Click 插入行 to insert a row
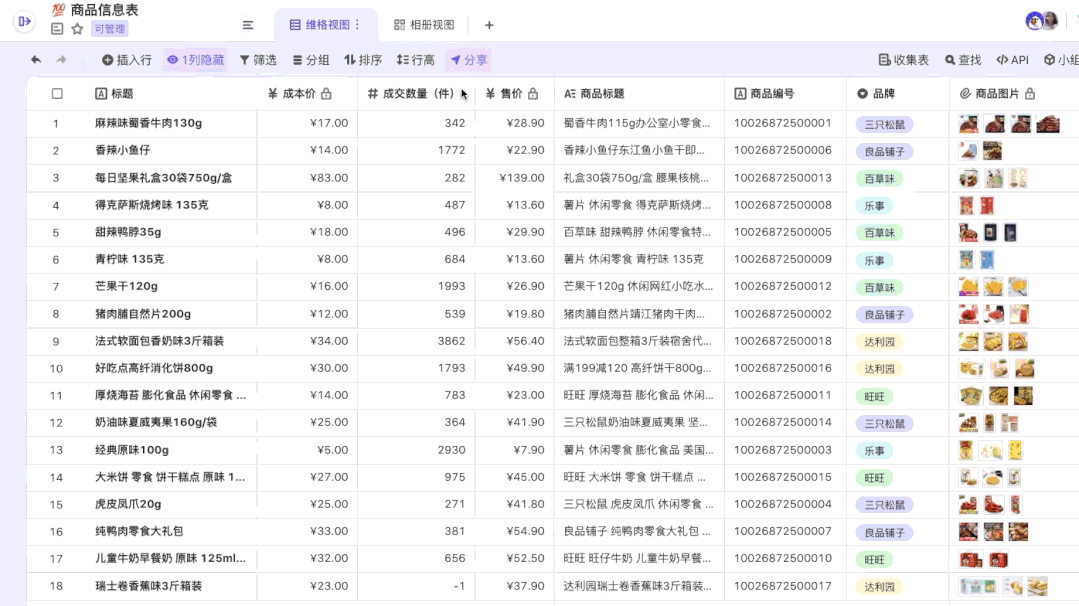The image size is (1079, 606). pyautogui.click(x=127, y=60)
